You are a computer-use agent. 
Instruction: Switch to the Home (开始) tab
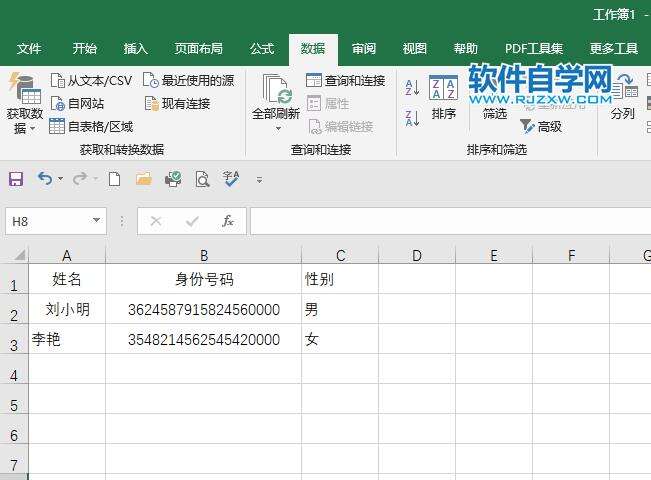tap(85, 49)
